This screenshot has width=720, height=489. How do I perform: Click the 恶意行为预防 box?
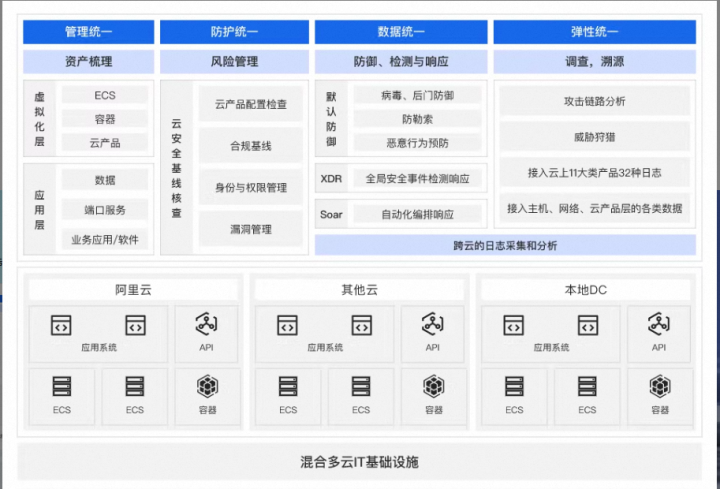[x=417, y=143]
